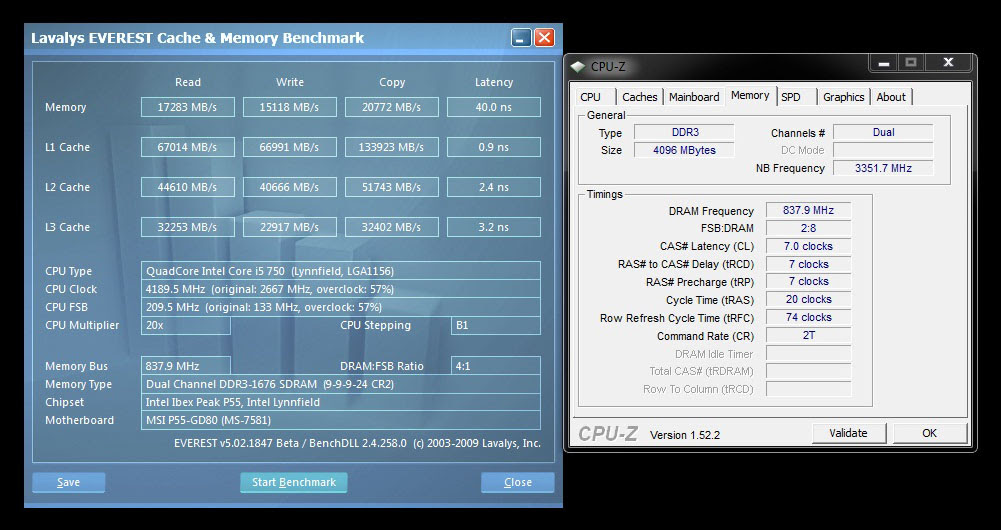Click the L3 Cache Read value 32253 MB/s
Screen dimensions: 1001x530
[188, 227]
